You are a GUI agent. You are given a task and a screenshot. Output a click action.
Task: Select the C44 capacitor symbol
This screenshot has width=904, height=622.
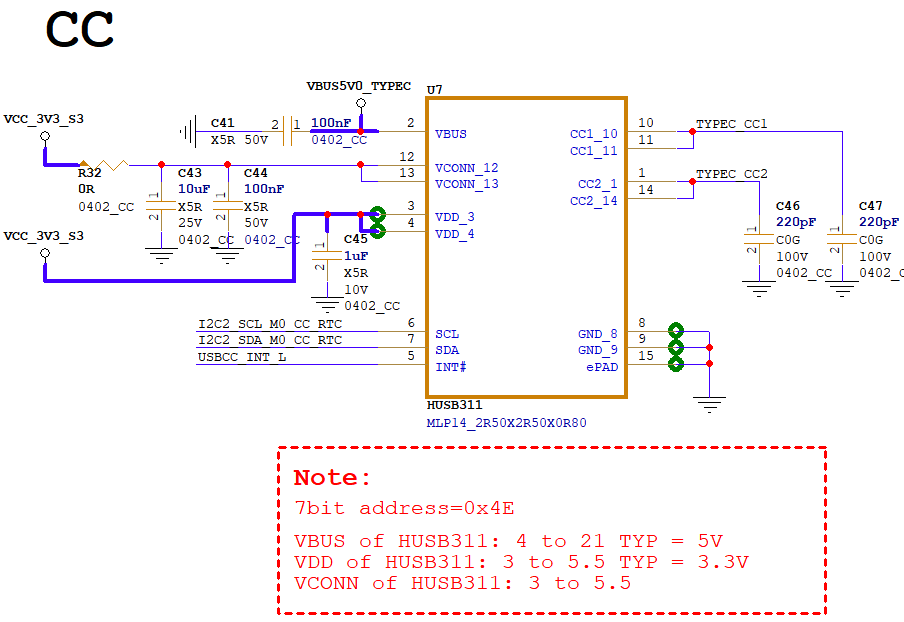click(228, 206)
